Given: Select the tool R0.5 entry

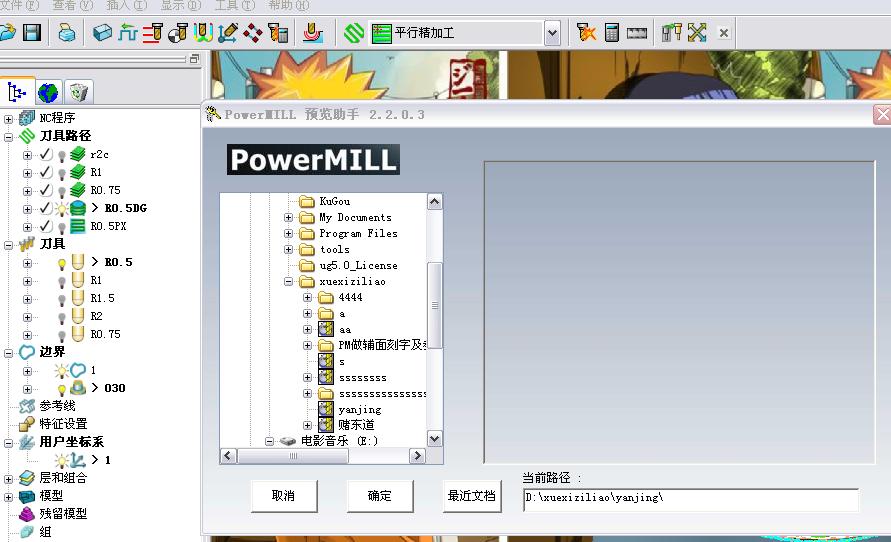Looking at the screenshot, I should pyautogui.click(x=118, y=262).
